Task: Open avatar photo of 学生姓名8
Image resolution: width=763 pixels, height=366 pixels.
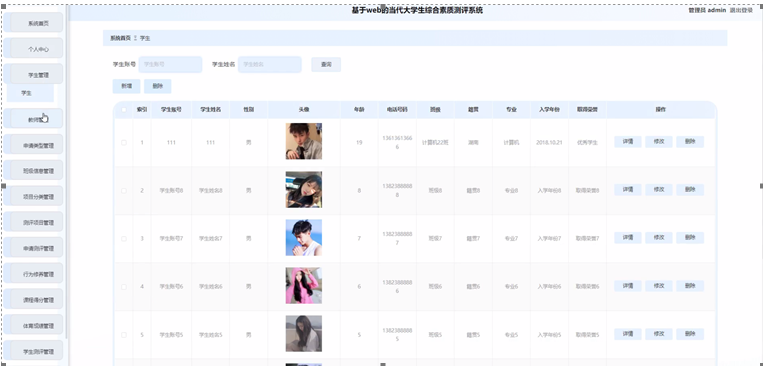Action: [304, 189]
